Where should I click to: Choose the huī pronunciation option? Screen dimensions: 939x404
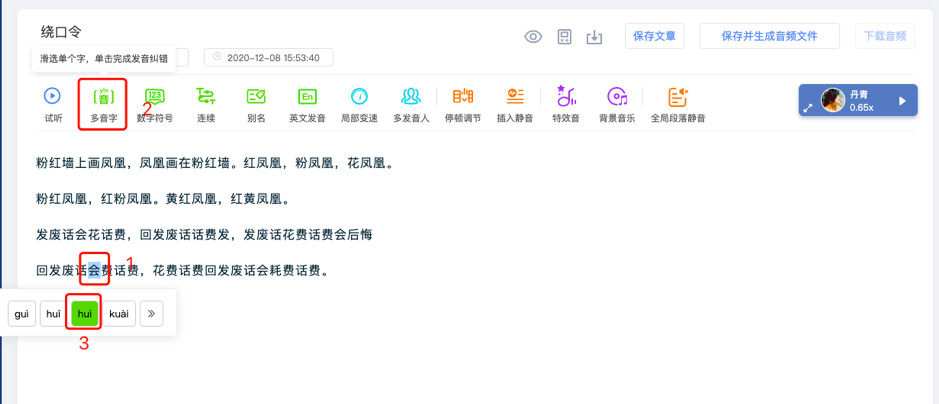pos(54,314)
